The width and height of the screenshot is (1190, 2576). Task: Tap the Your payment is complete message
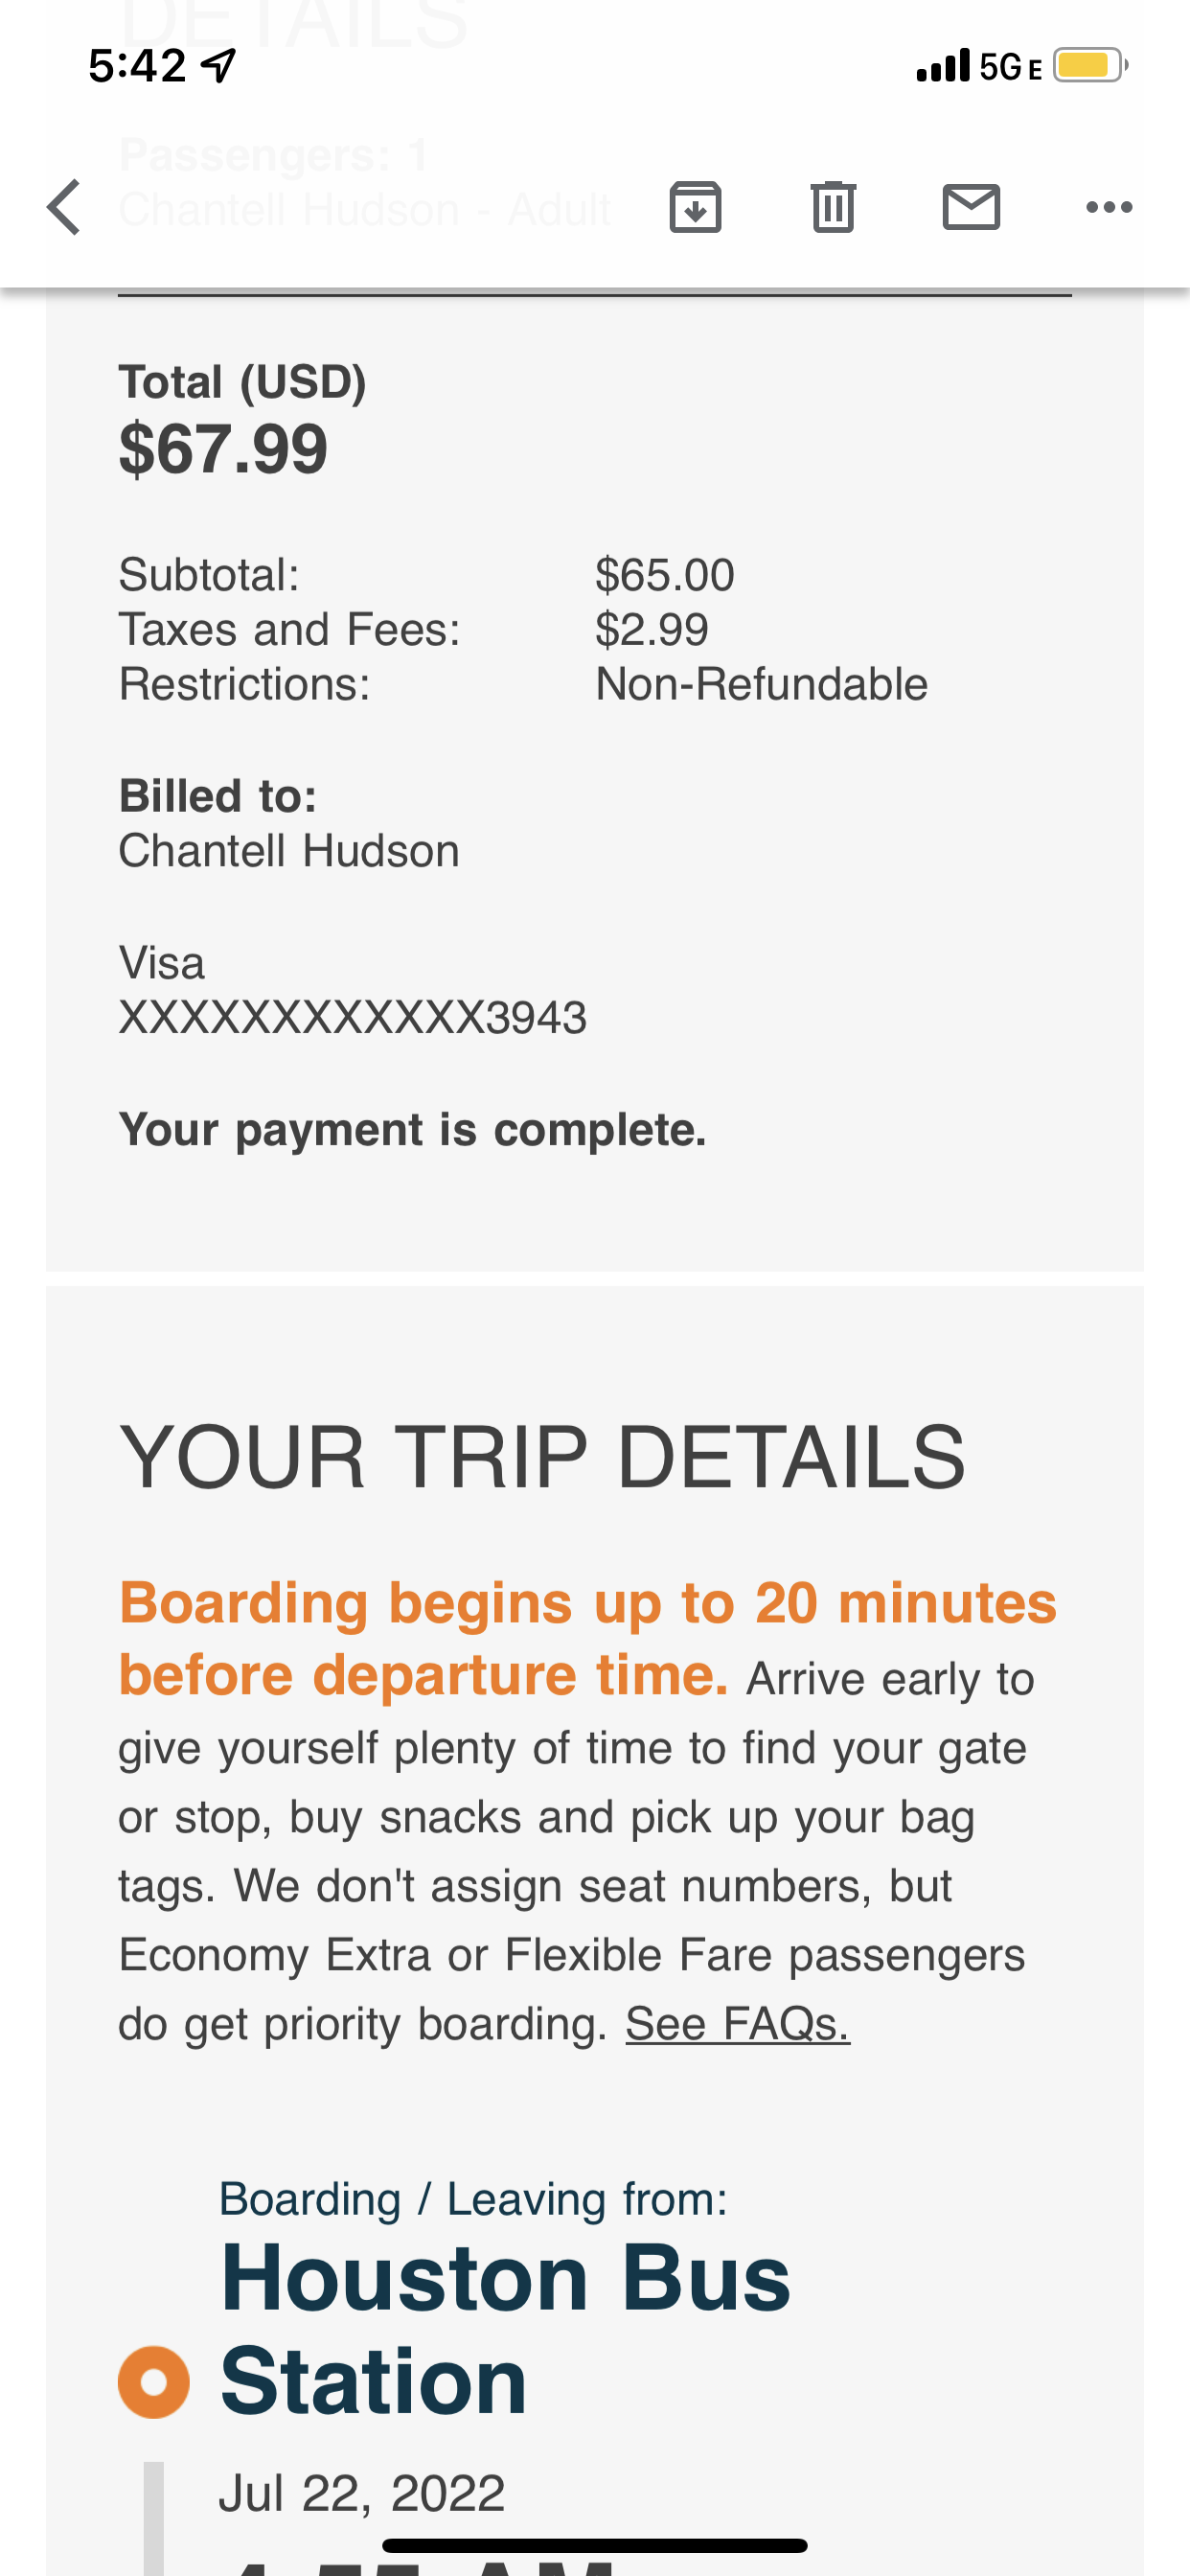click(x=412, y=1129)
